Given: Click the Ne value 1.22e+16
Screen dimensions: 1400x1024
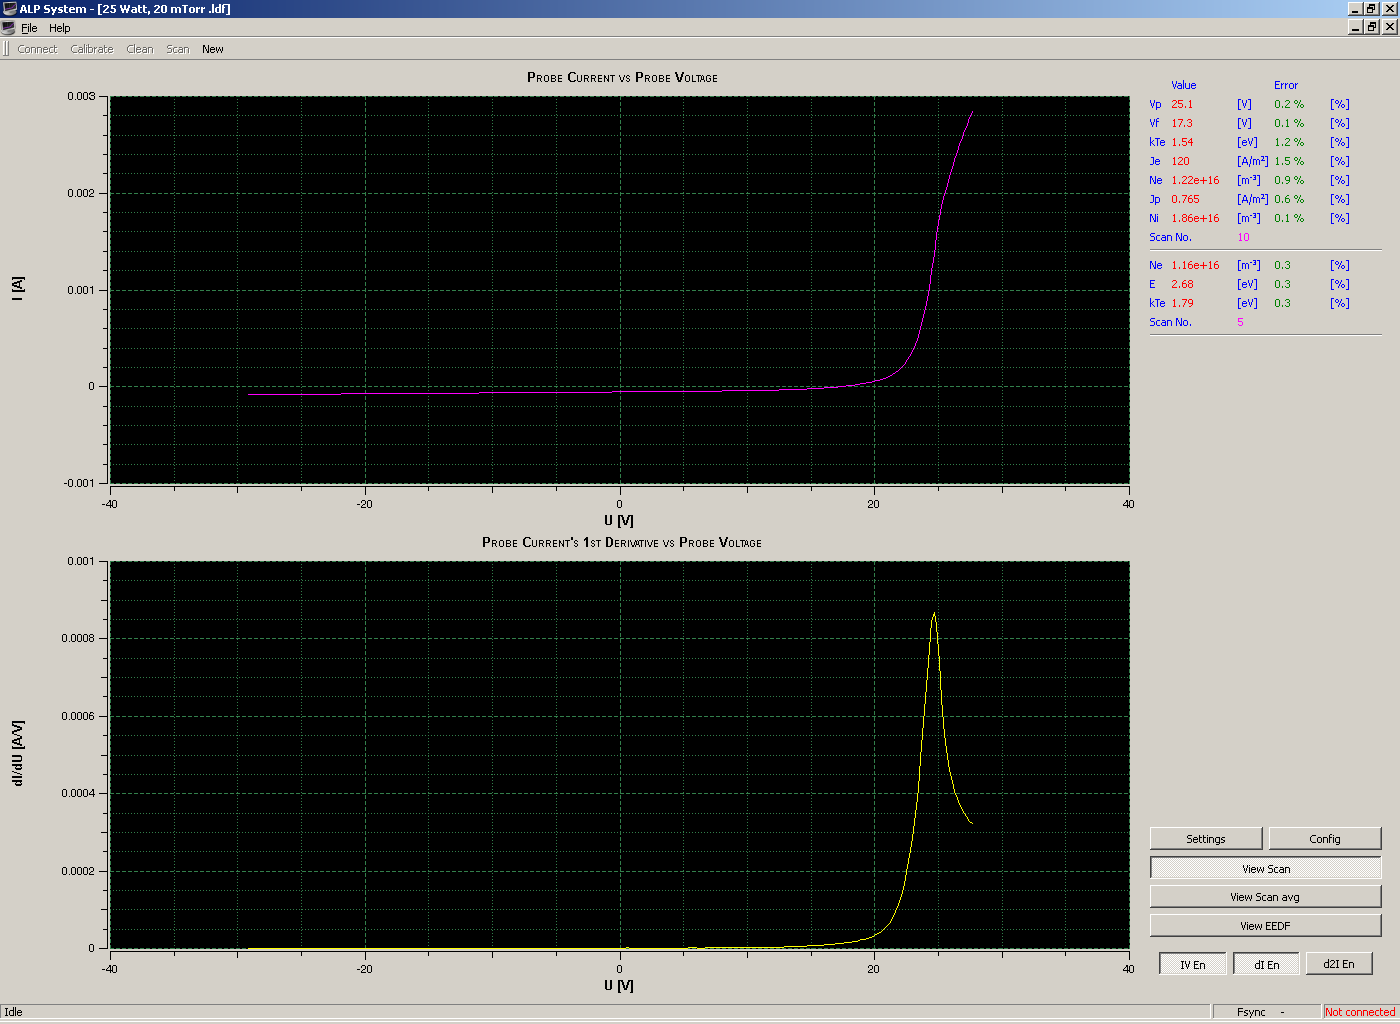Looking at the screenshot, I should click(x=1195, y=180).
